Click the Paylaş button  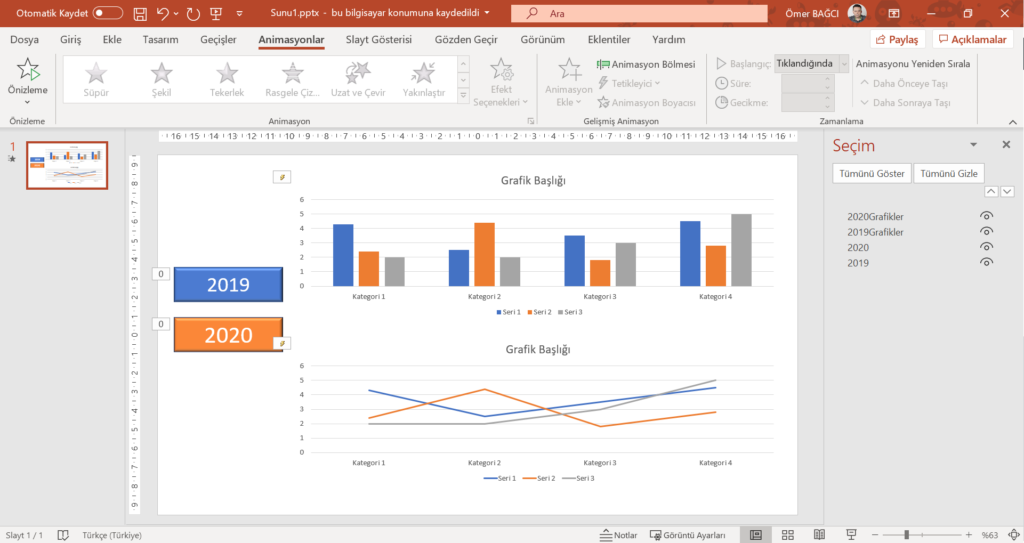897,40
